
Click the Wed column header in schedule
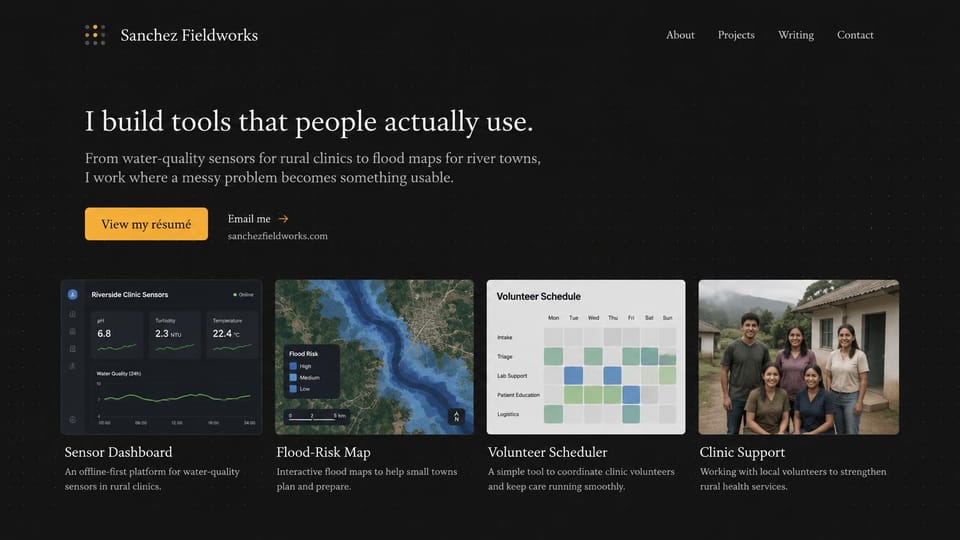click(x=593, y=318)
